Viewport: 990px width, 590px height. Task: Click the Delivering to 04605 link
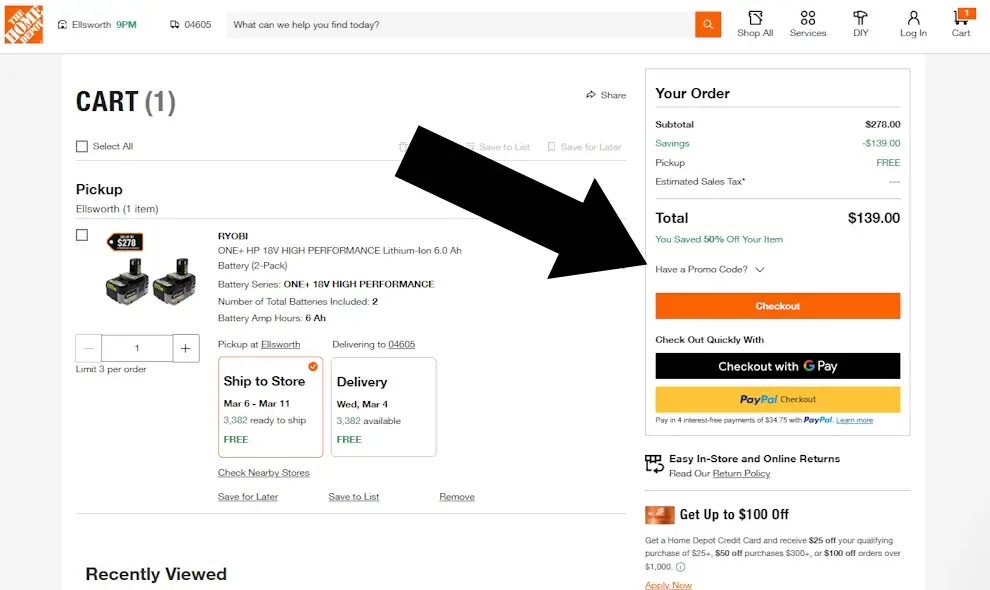tap(402, 344)
